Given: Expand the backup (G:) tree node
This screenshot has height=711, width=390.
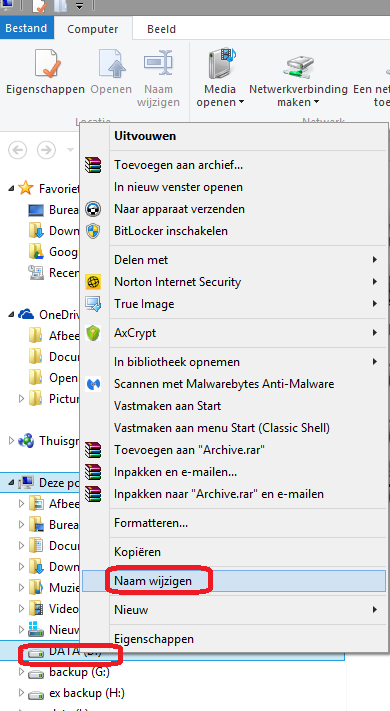Looking at the screenshot, I should [x=21, y=672].
